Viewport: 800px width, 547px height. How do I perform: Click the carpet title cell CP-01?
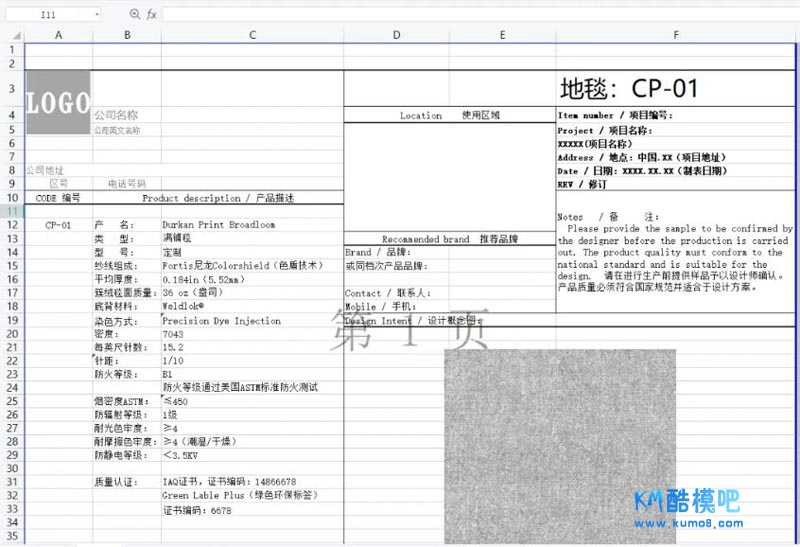coord(628,89)
